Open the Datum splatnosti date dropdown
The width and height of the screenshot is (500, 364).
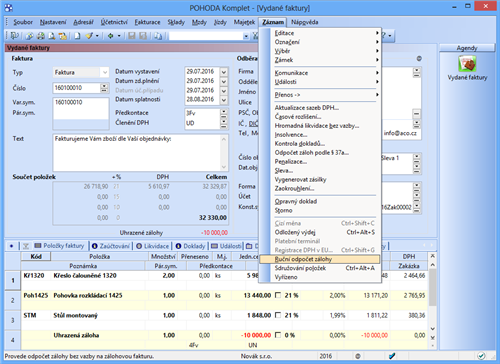224,100
